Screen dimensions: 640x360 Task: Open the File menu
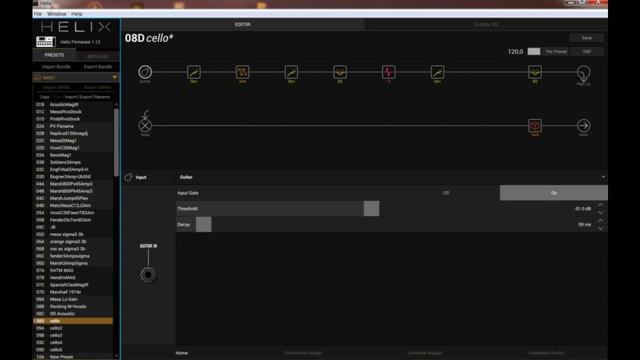(x=38, y=14)
